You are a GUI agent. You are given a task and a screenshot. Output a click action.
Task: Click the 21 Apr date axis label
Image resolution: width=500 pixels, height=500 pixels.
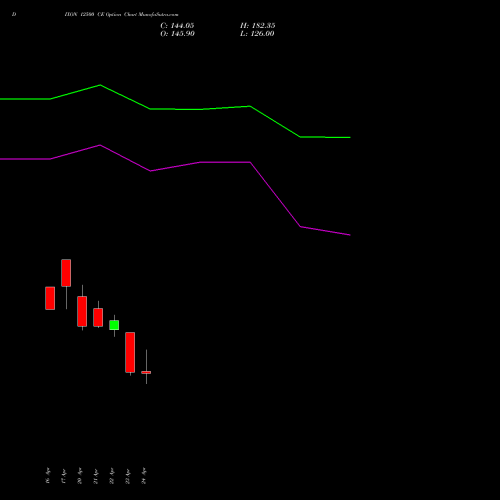coord(96,476)
